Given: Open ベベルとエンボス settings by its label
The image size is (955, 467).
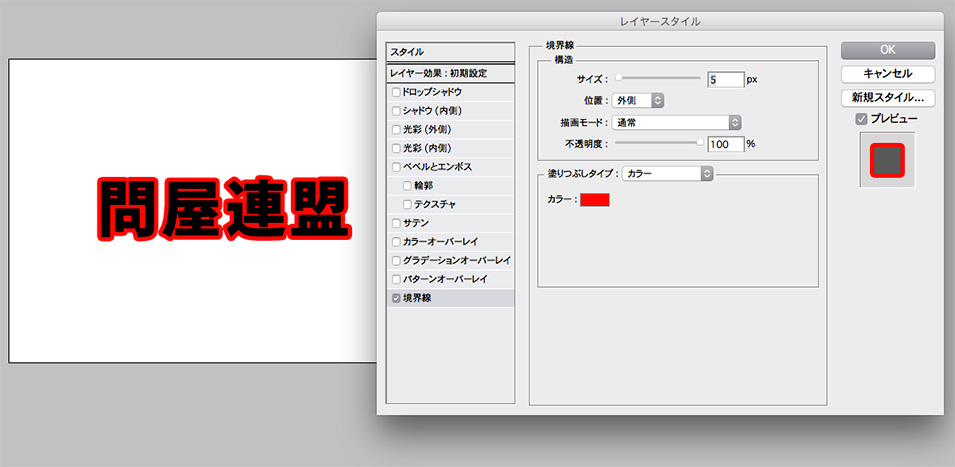Looking at the screenshot, I should (437, 167).
